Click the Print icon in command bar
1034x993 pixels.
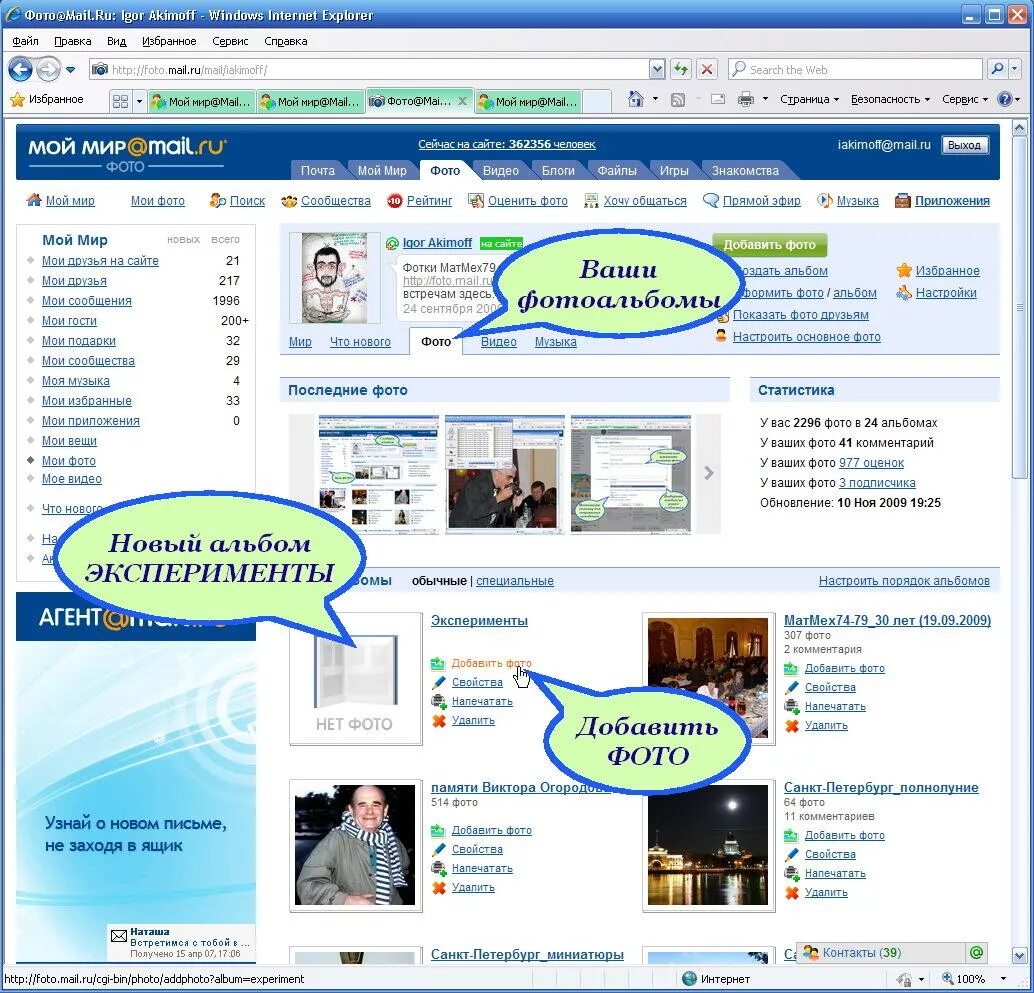coord(746,100)
